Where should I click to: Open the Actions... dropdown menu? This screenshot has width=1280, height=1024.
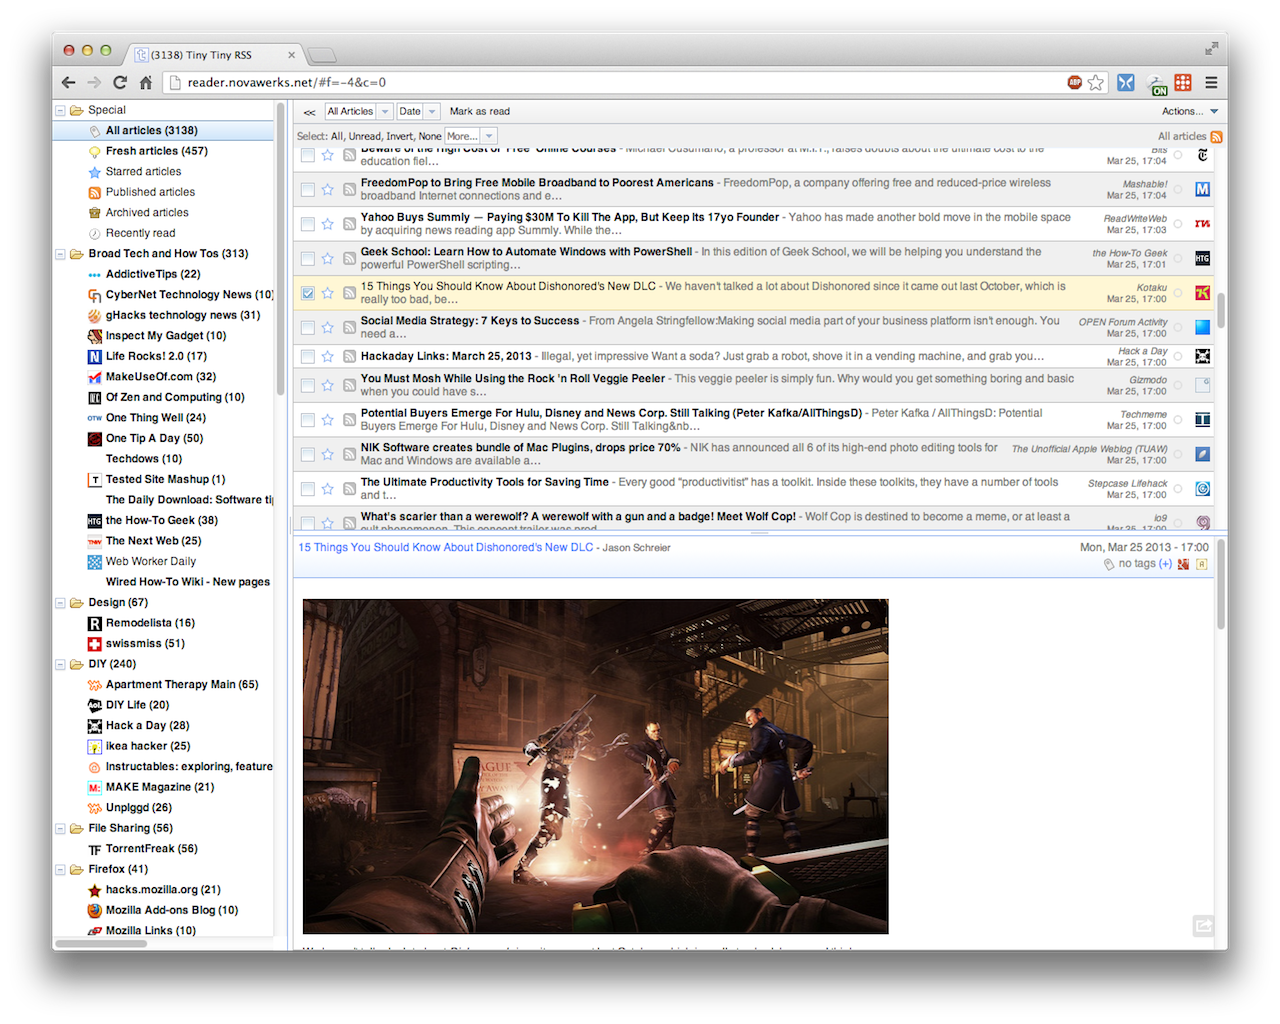pos(1189,112)
